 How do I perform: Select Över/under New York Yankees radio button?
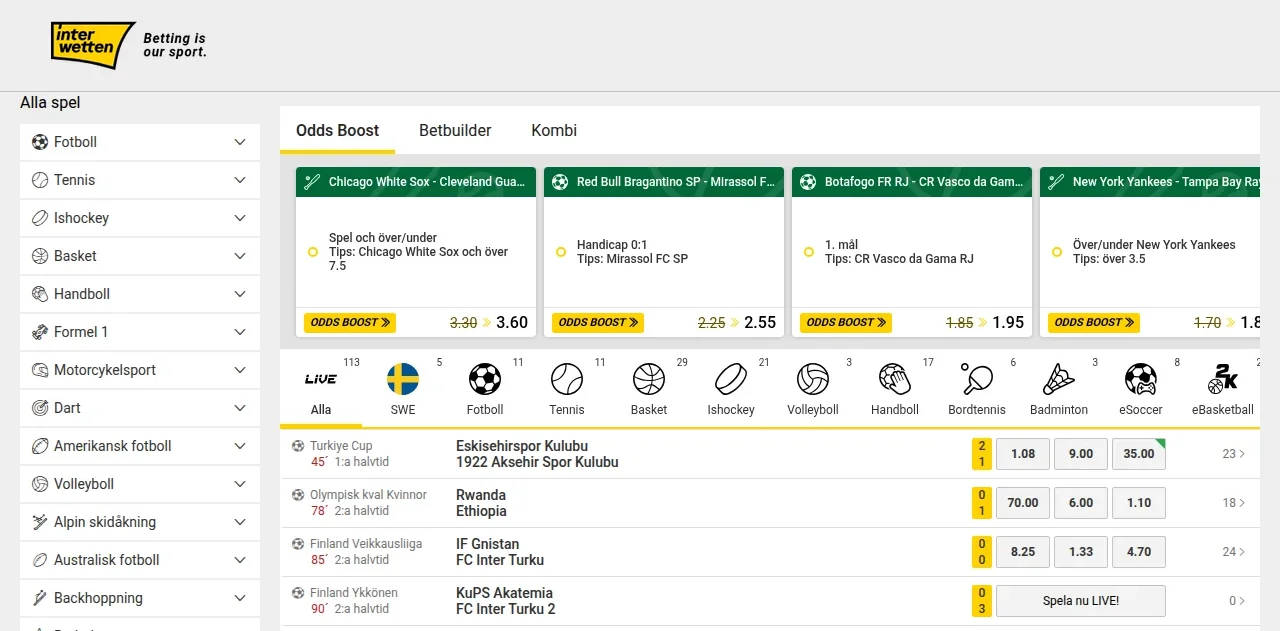pyautogui.click(x=1057, y=252)
